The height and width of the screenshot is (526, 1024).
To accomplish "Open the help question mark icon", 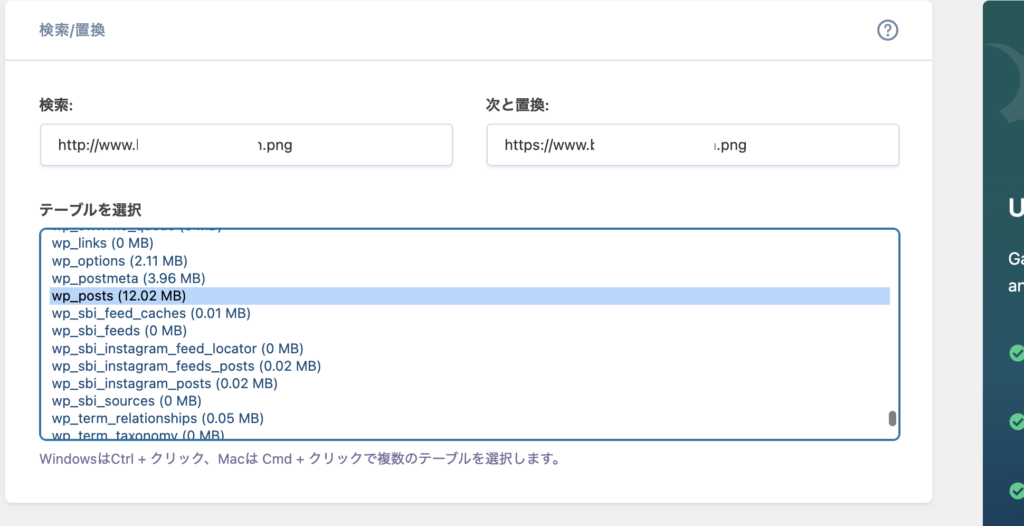I will [x=887, y=30].
